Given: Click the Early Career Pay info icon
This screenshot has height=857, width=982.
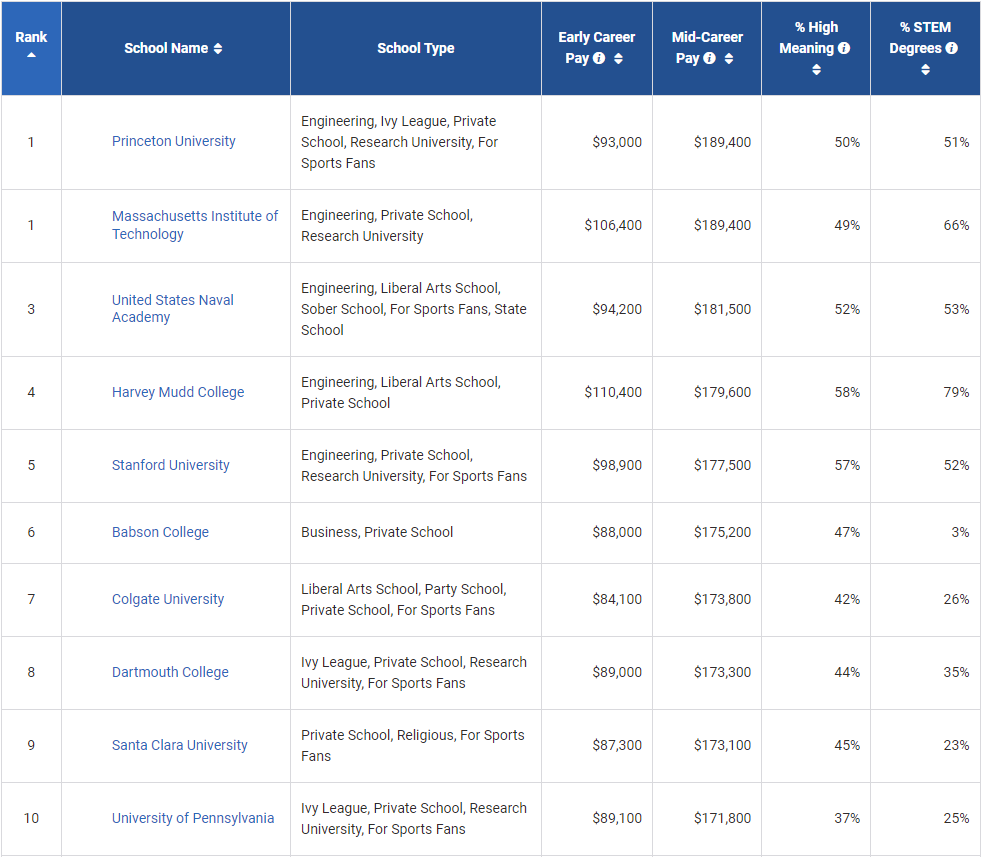Looking at the screenshot, I should 599,59.
